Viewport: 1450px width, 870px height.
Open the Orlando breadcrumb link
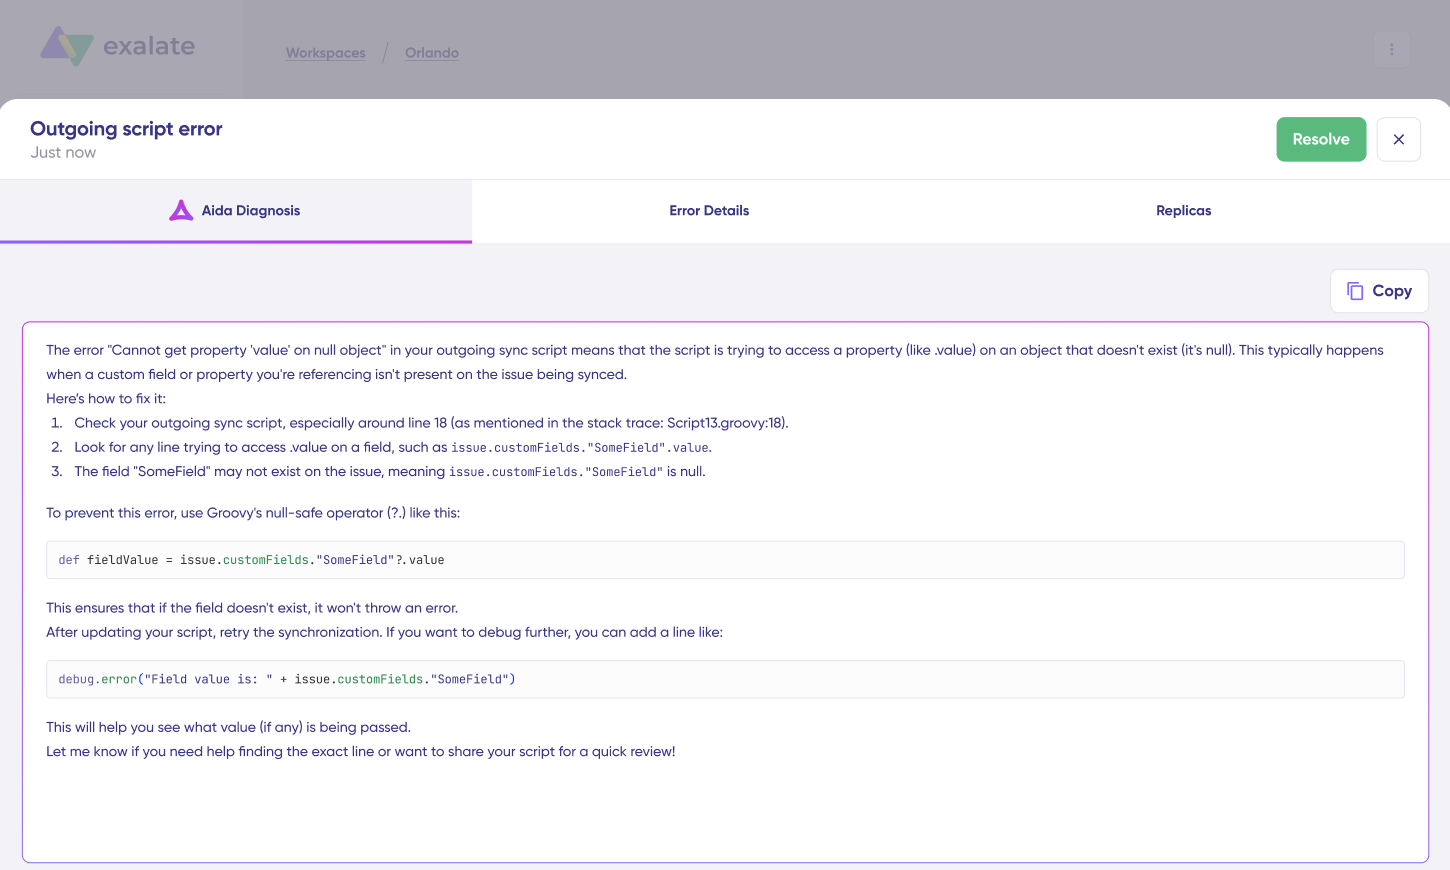pos(432,53)
